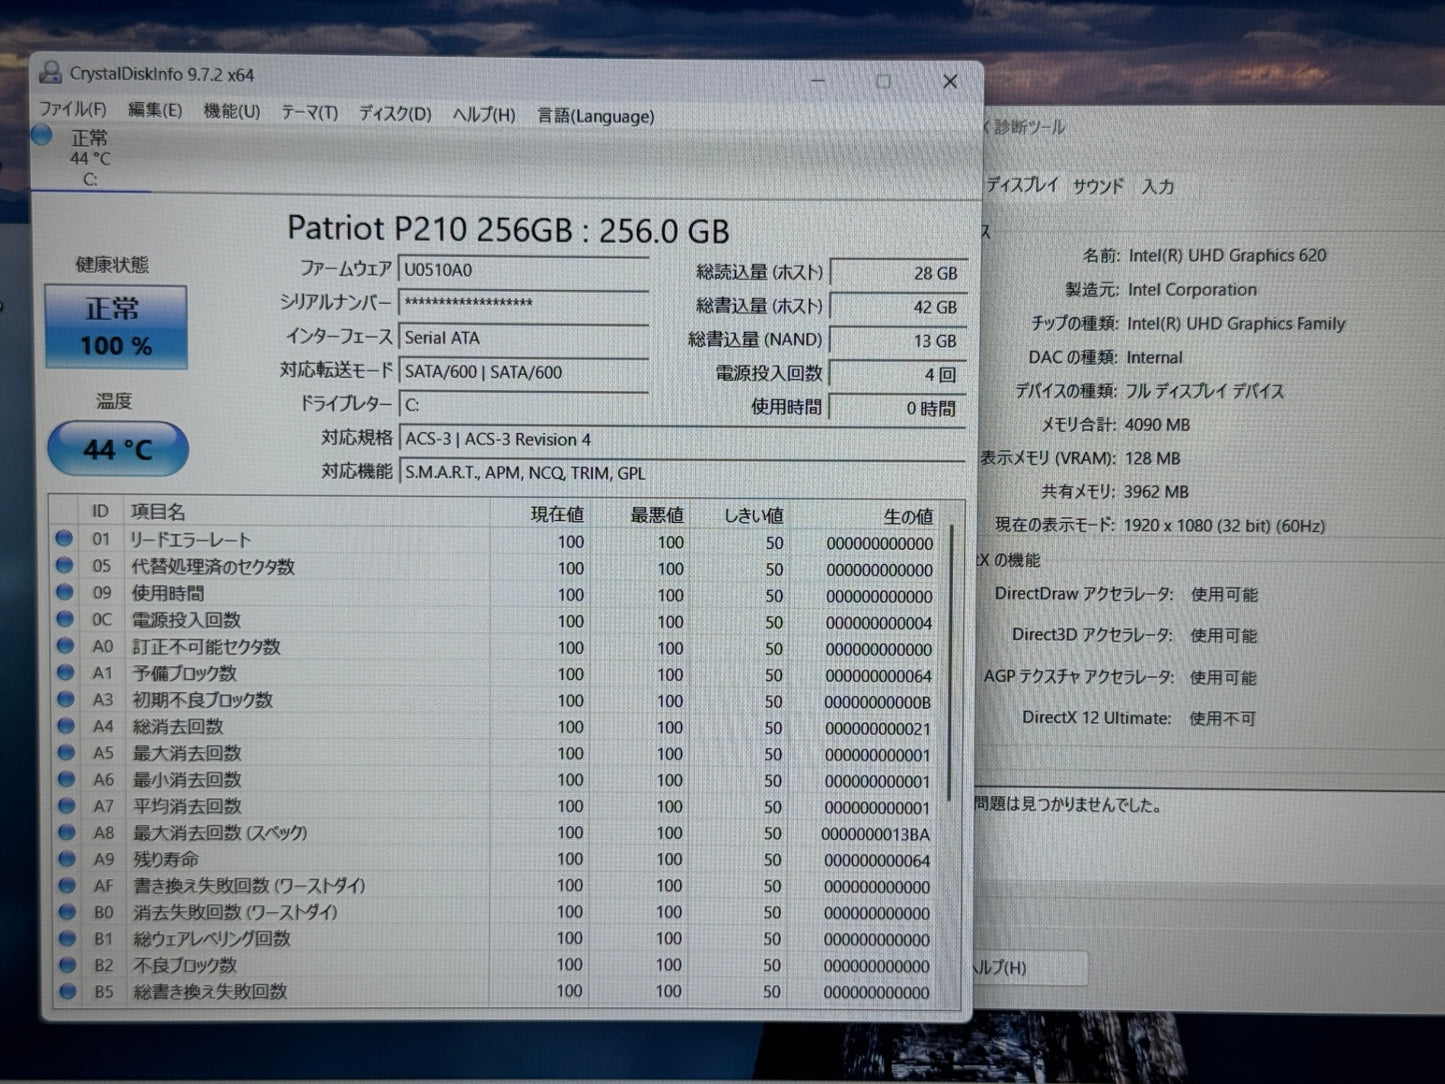Open the 機能(U) menu
Viewport: 1445px width, 1084px height.
232,111
